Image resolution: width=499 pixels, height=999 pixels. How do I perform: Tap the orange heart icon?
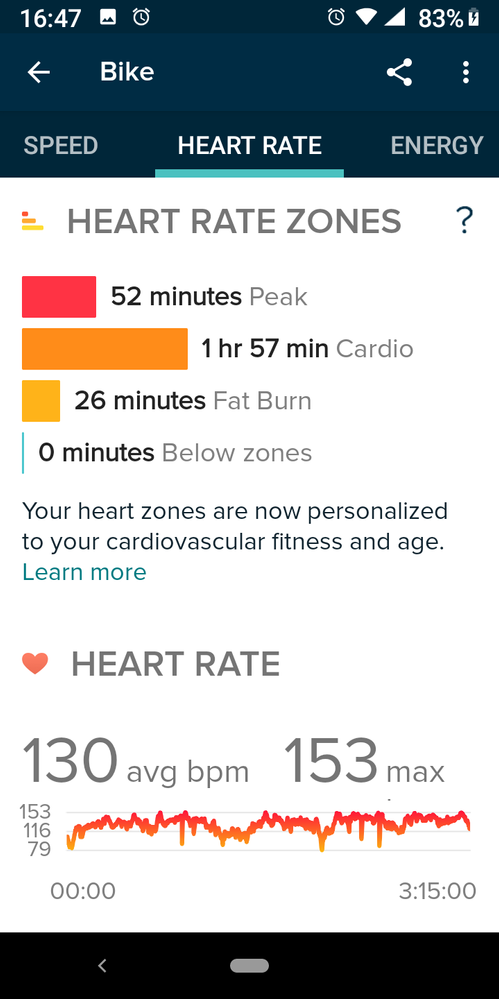pos(35,664)
